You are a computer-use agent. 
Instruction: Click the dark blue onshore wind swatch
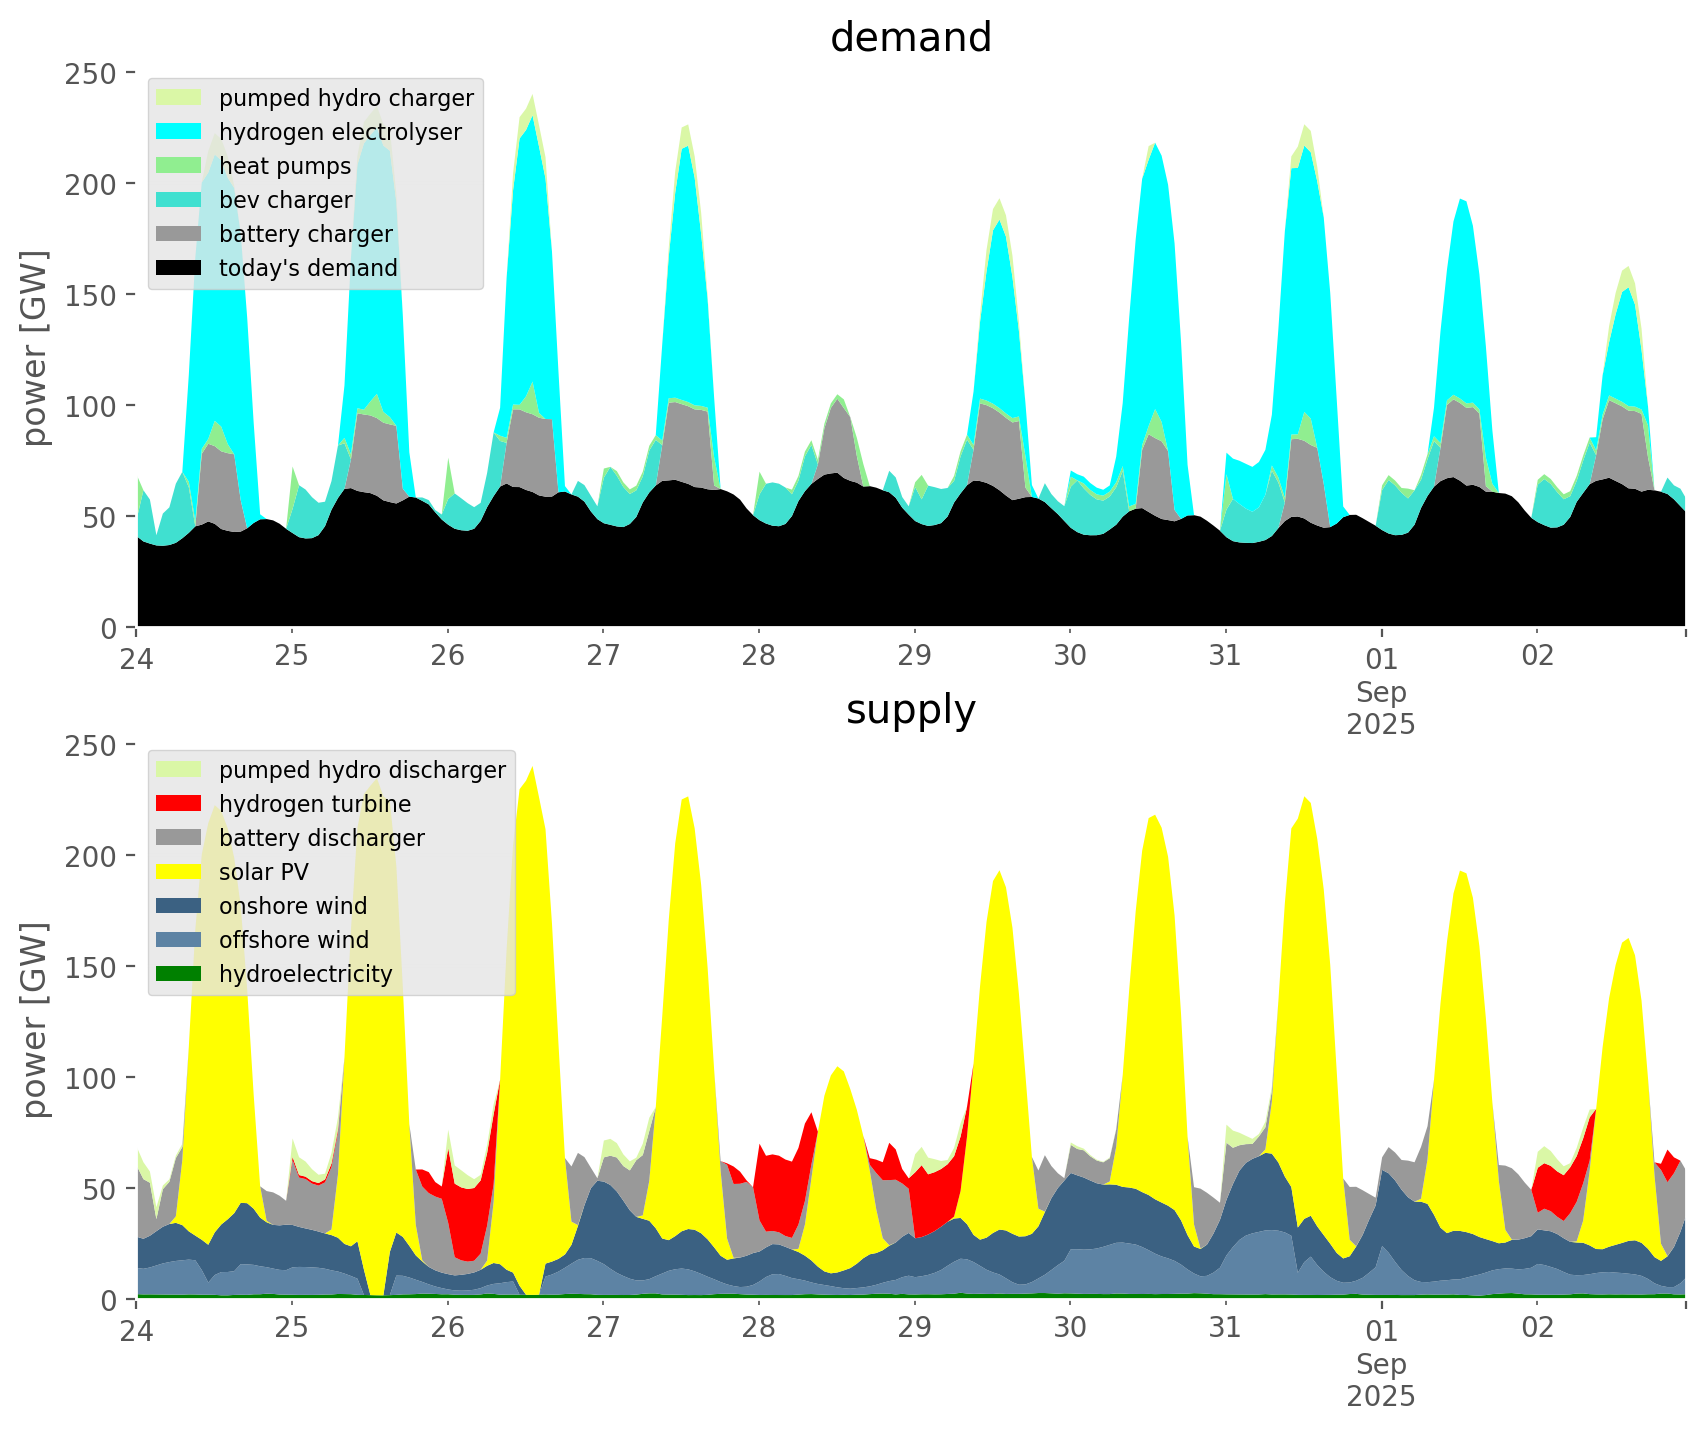[x=179, y=906]
